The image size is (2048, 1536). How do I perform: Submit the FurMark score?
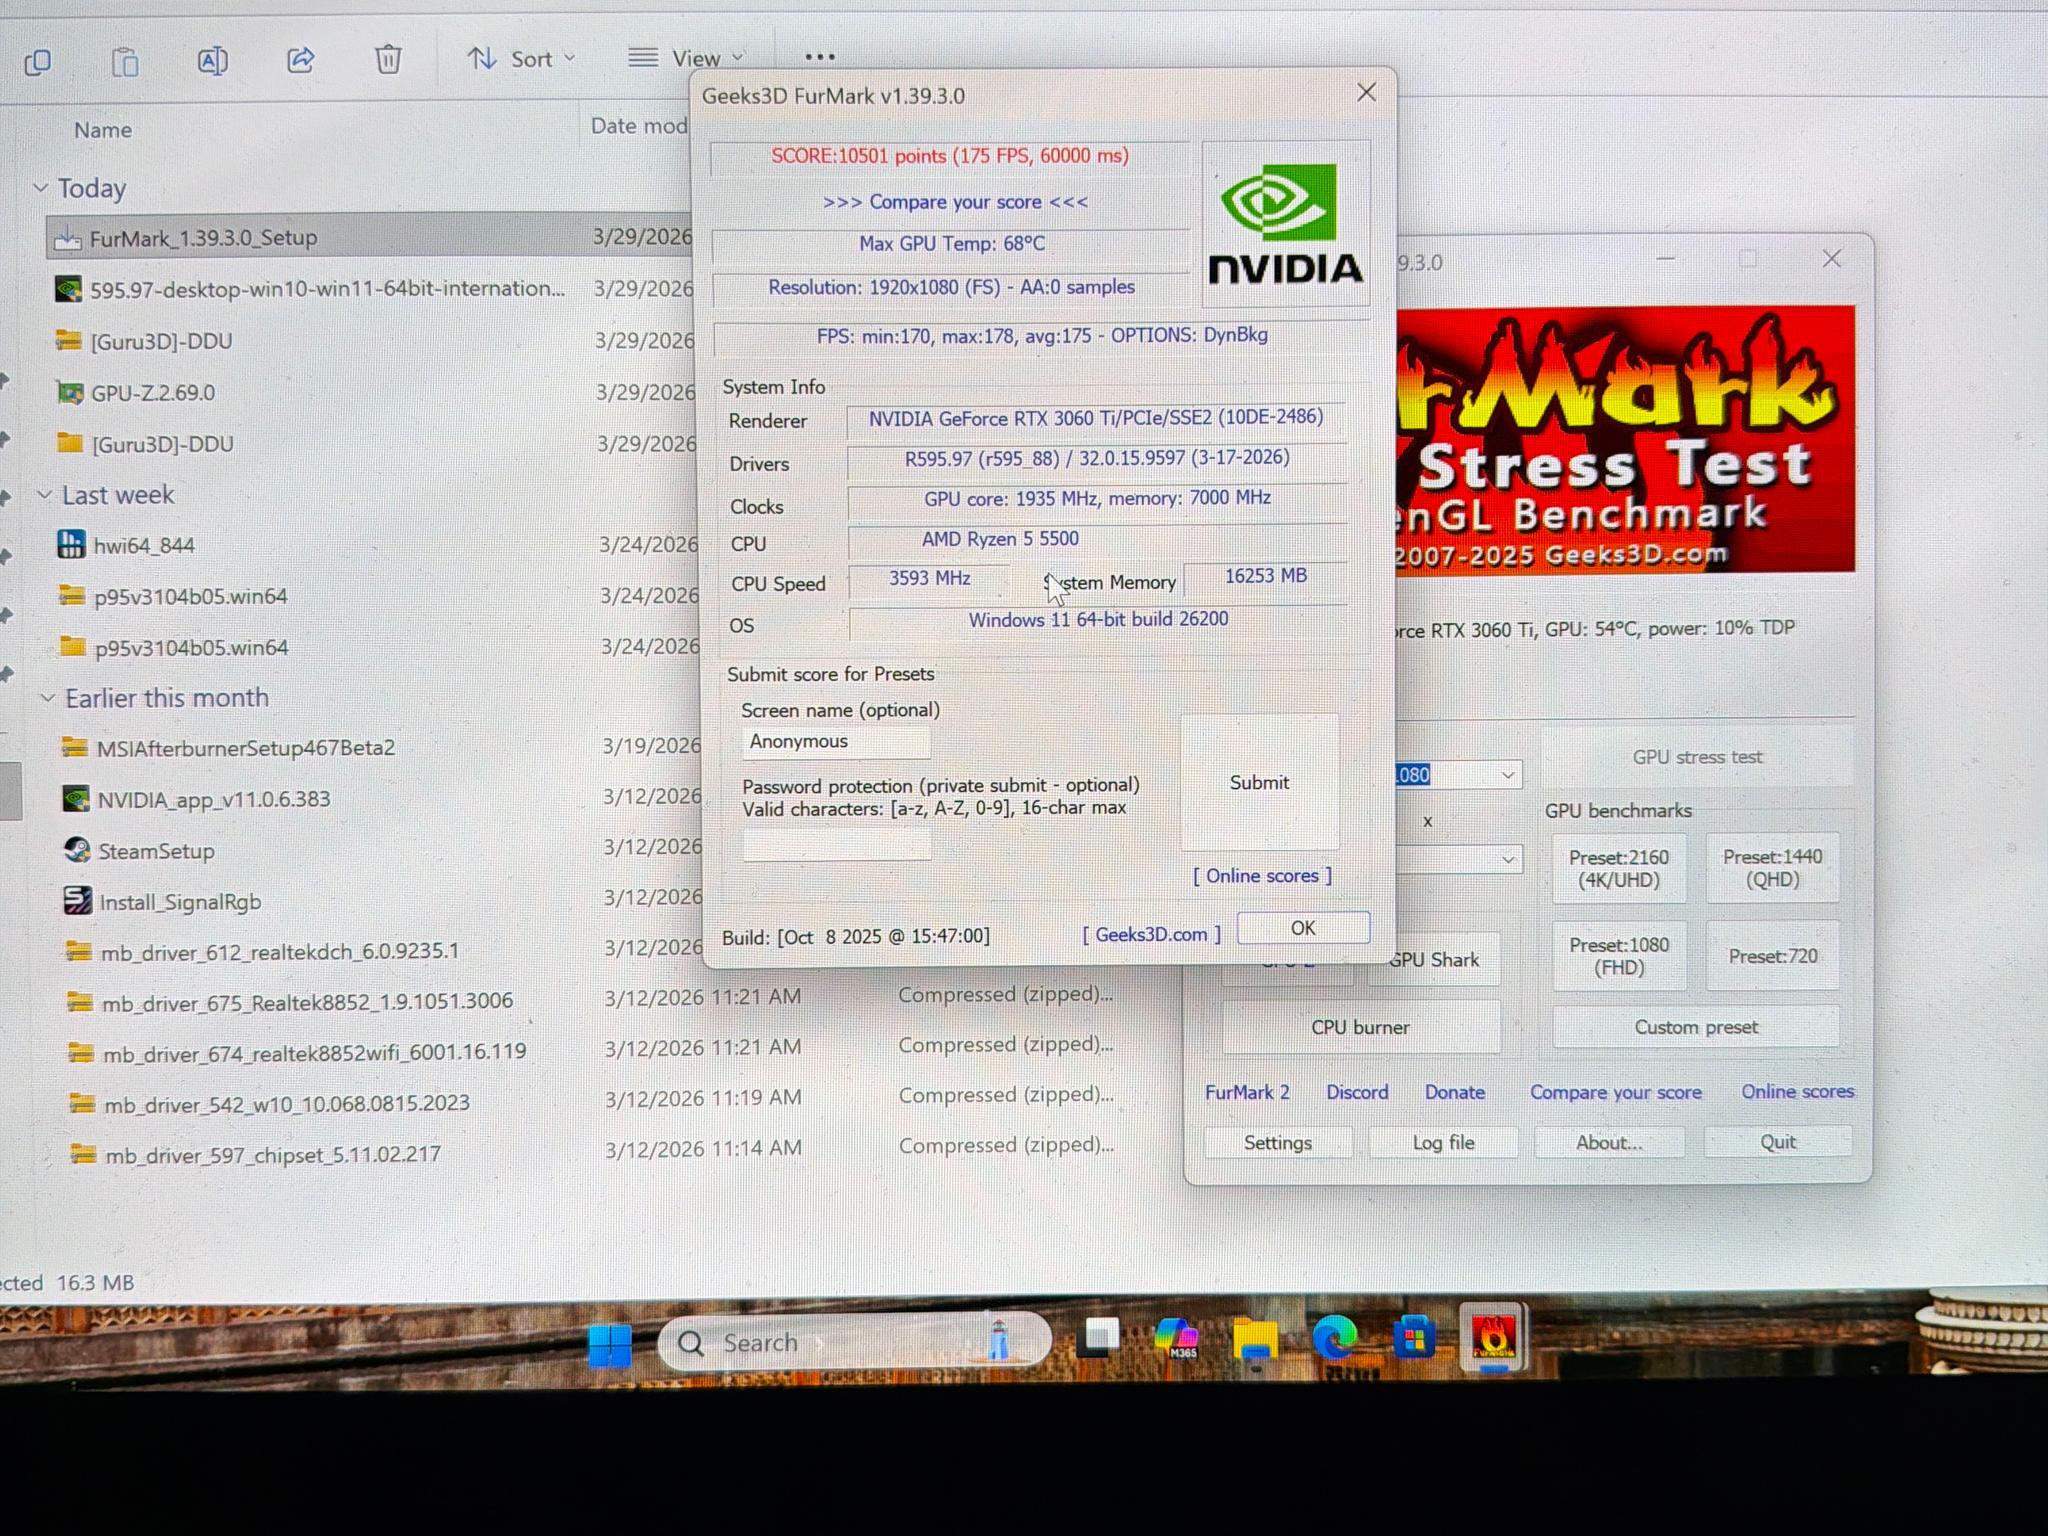point(1259,782)
